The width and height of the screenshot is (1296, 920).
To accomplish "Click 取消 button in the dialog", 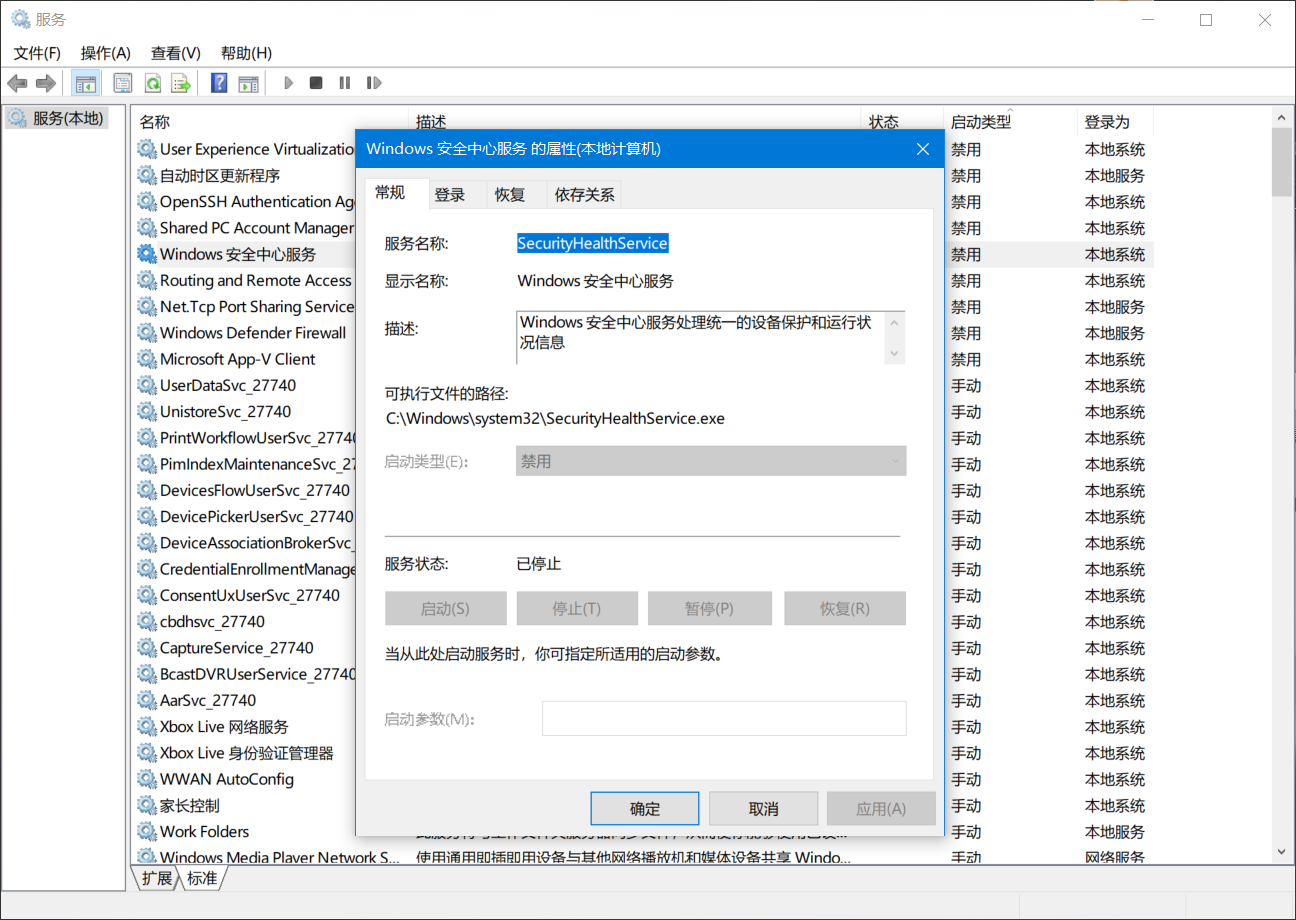I will 764,808.
